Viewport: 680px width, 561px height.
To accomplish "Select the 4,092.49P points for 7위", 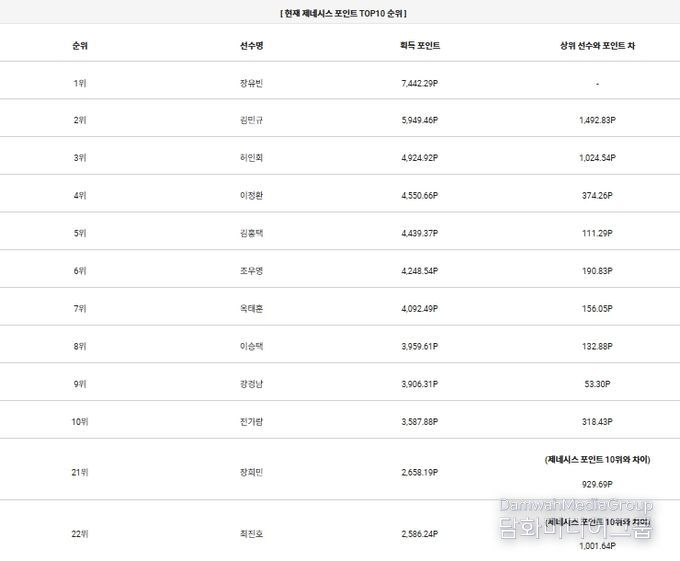I will [x=420, y=309].
